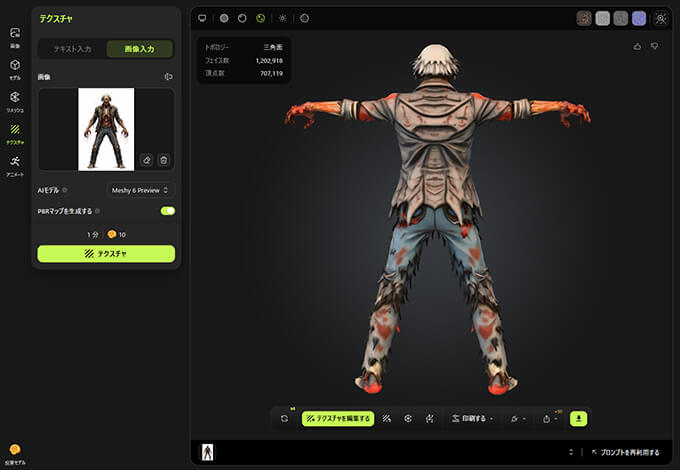This screenshot has height=470, width=680.
Task: Switch to the 画像入力 tab
Action: 140,49
